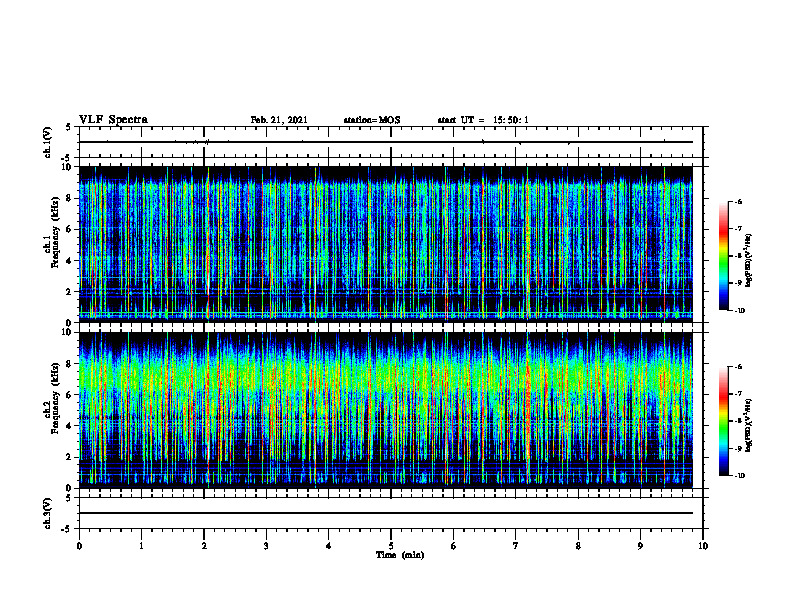Click the time axis tick label "1"
This screenshot has width=792, height=612.
coord(141,546)
